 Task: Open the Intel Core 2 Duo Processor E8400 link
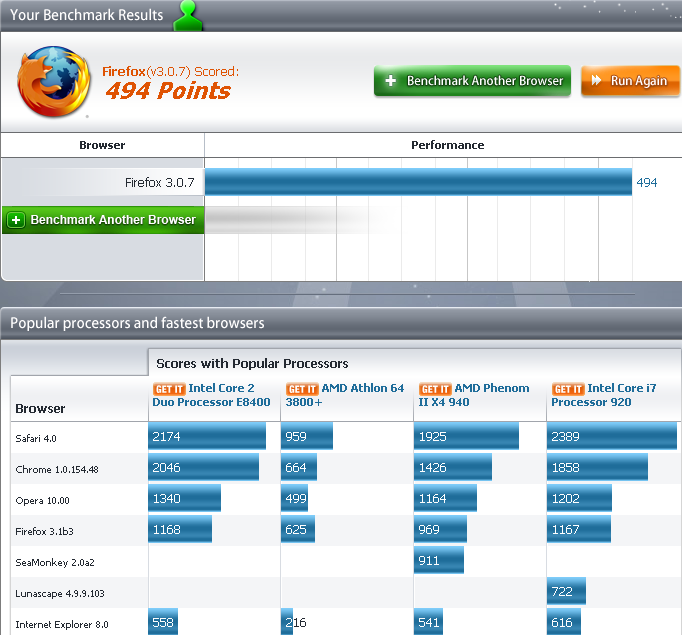point(211,395)
